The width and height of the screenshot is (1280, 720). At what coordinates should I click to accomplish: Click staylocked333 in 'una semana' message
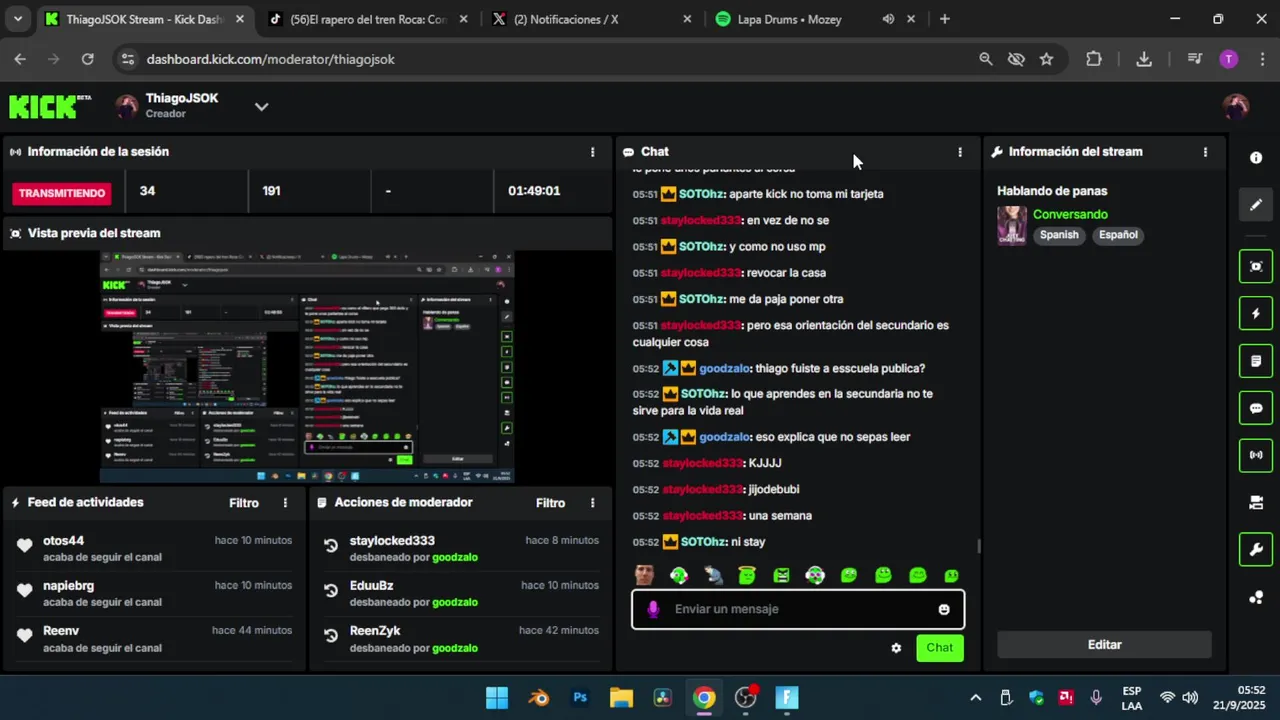pyautogui.click(x=702, y=516)
